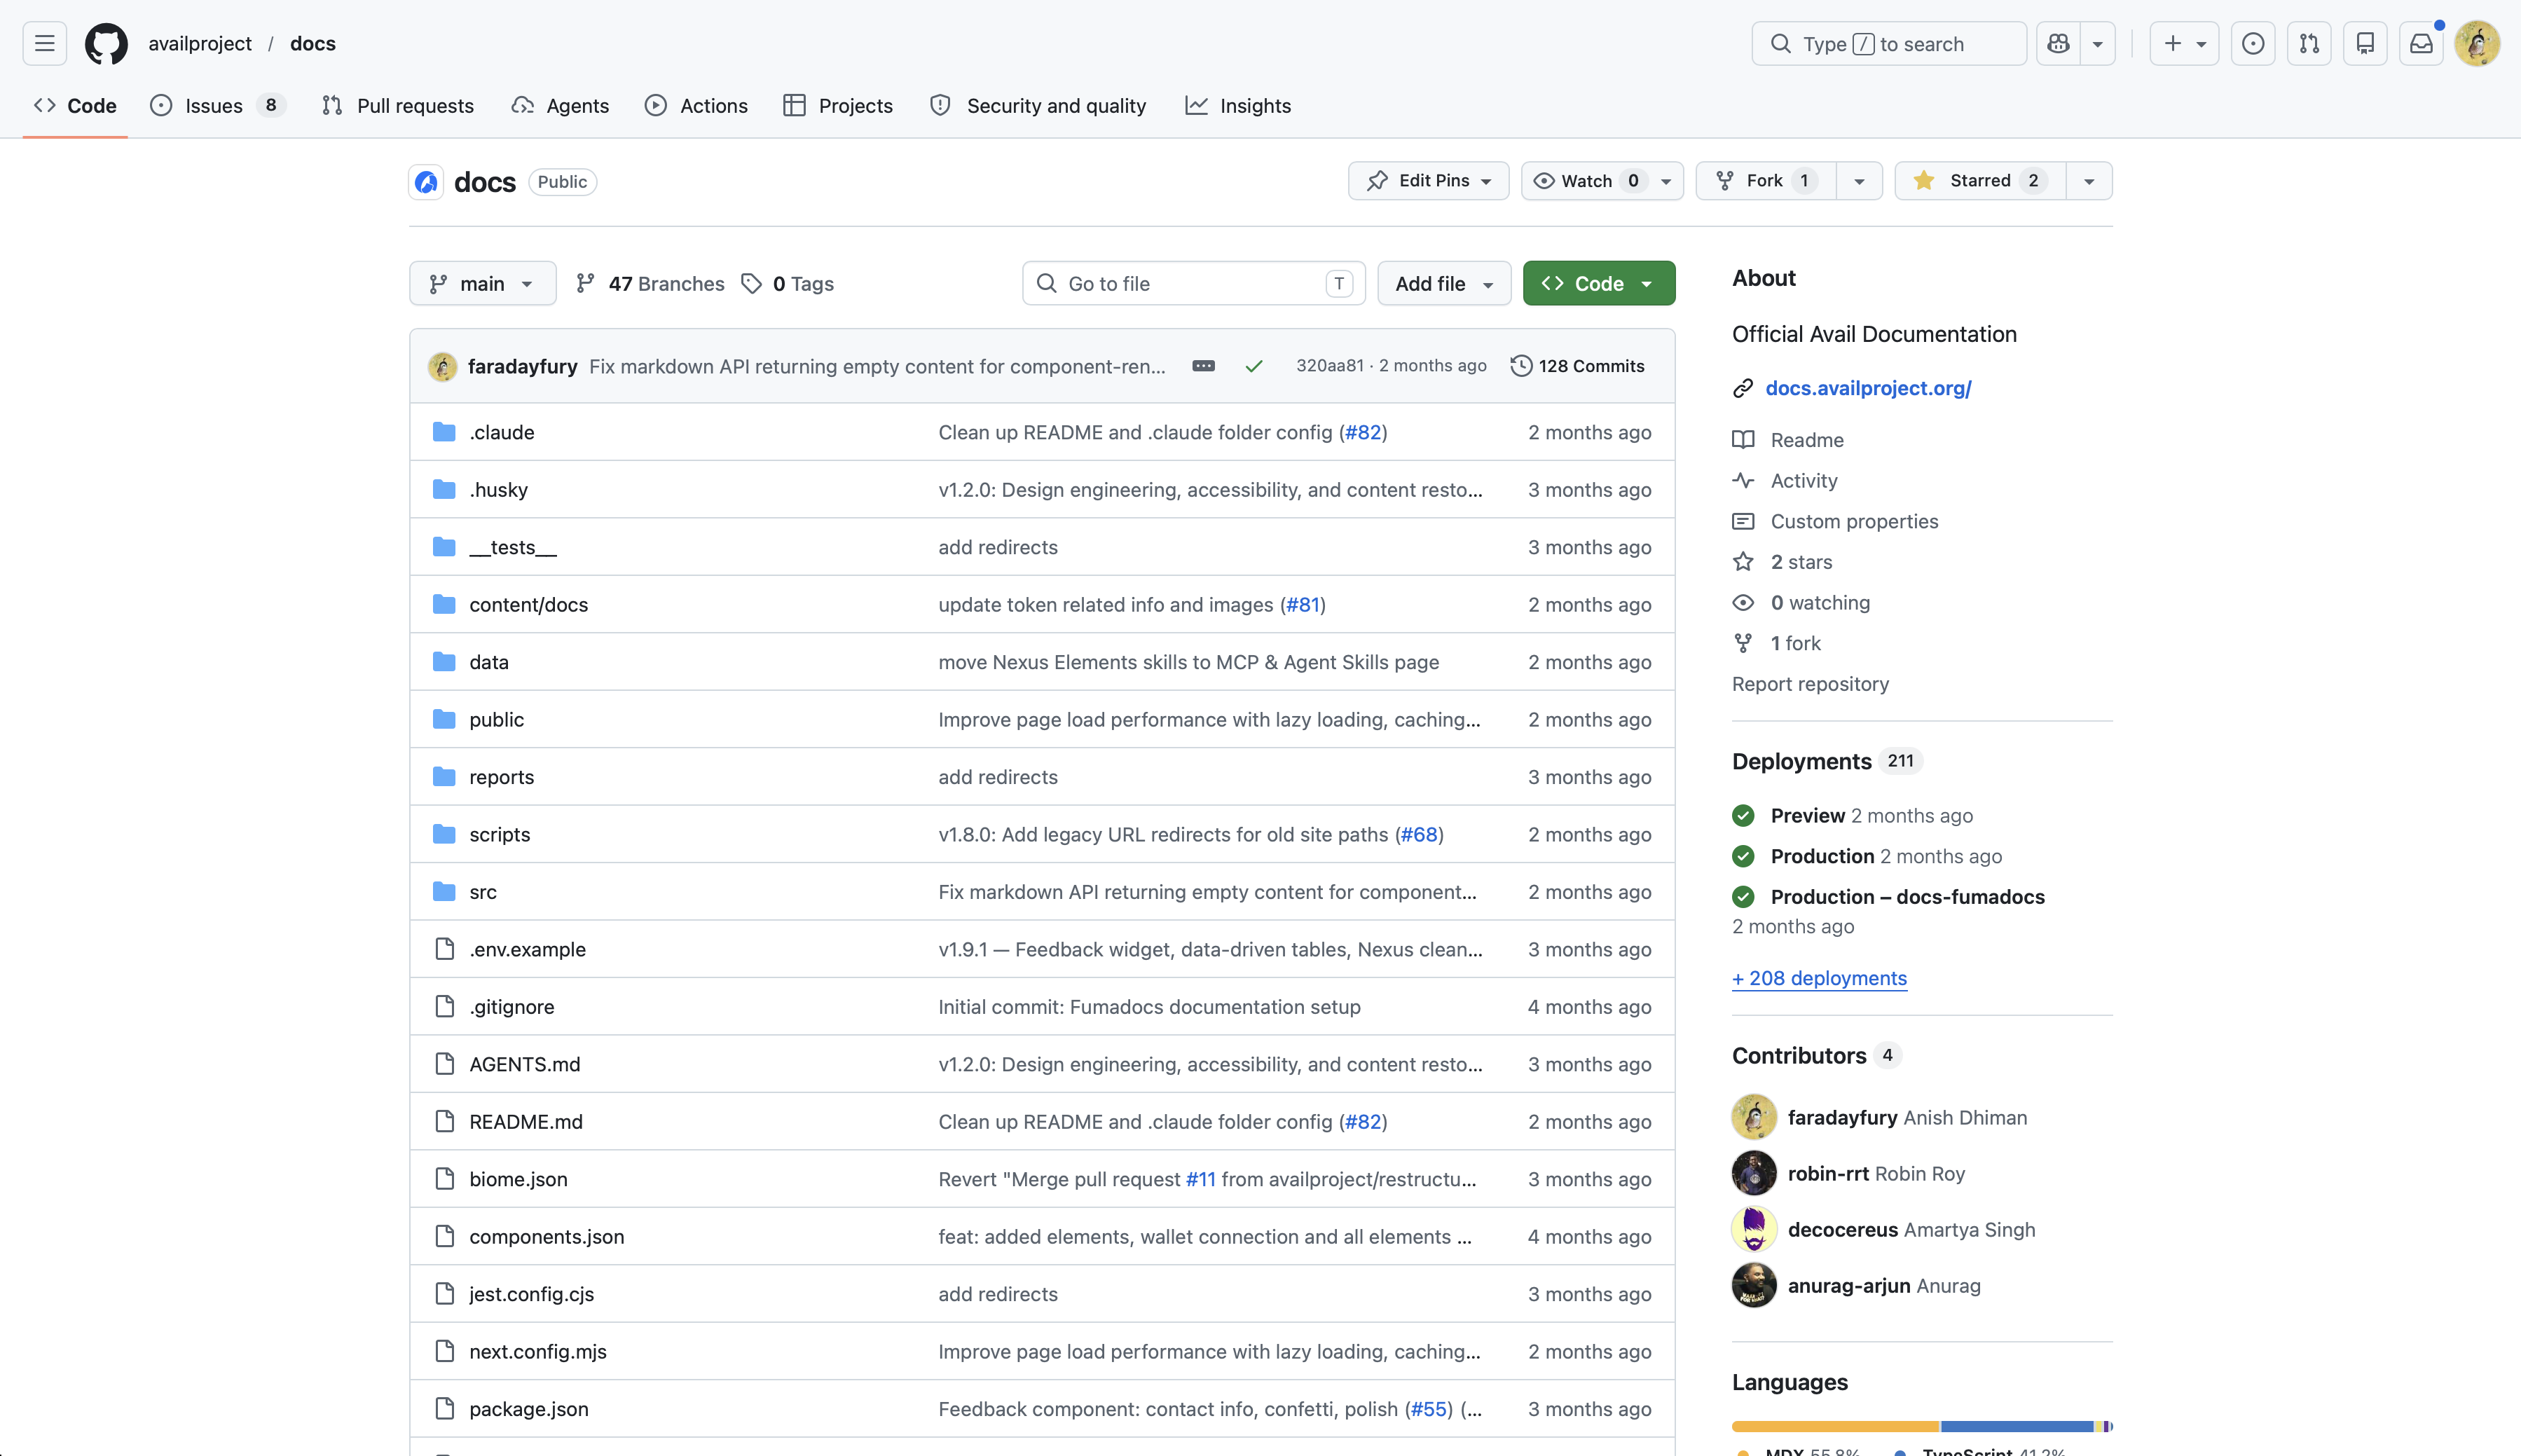Open the Add file dropdown
Image resolution: width=2521 pixels, height=1456 pixels.
1444,284
